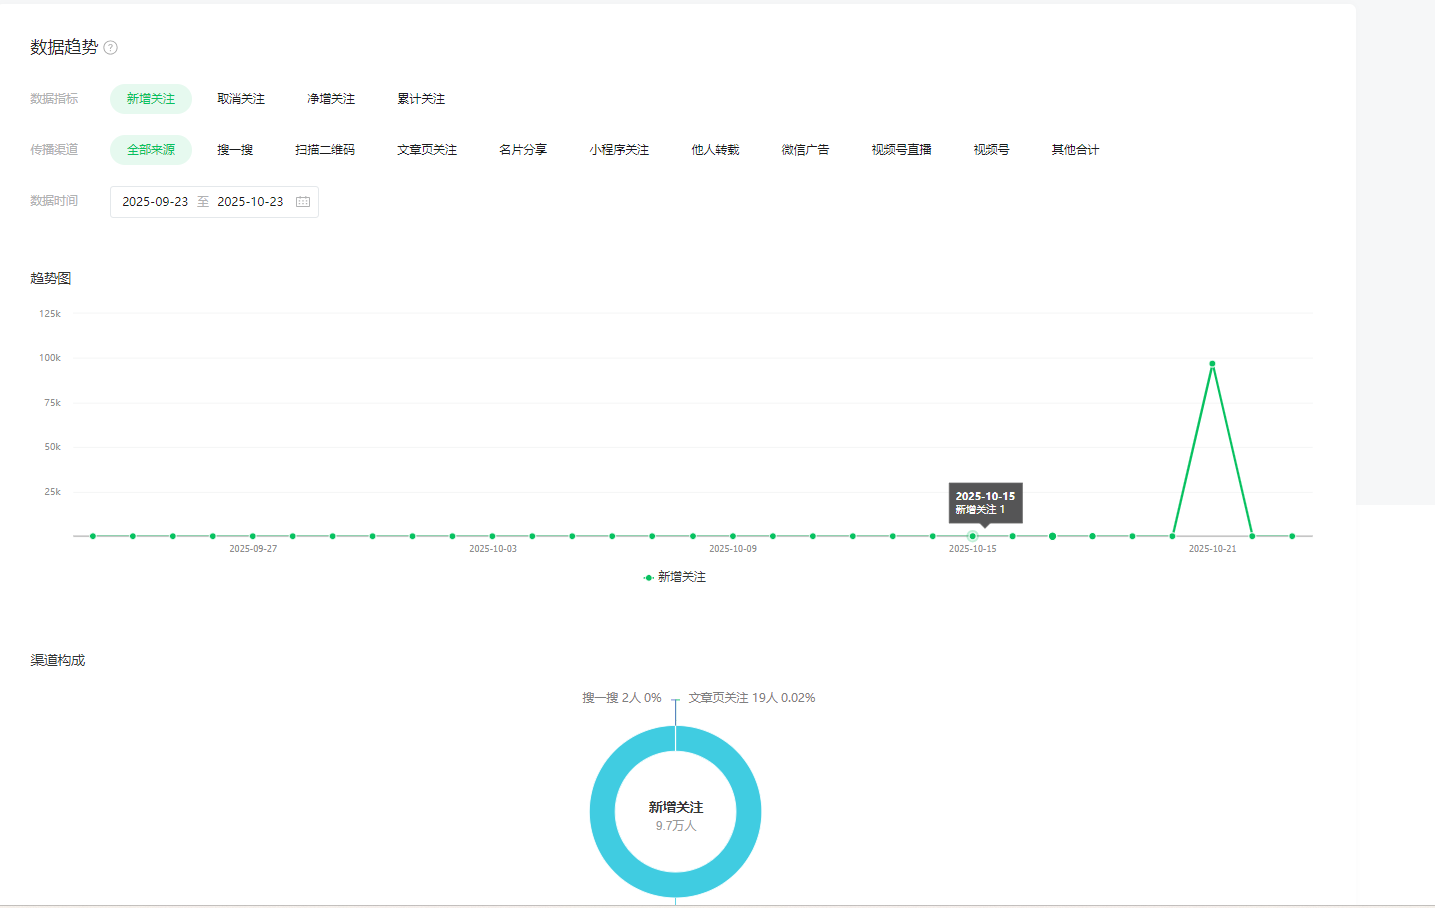Select 其他合计 channel filter

(x=1075, y=150)
